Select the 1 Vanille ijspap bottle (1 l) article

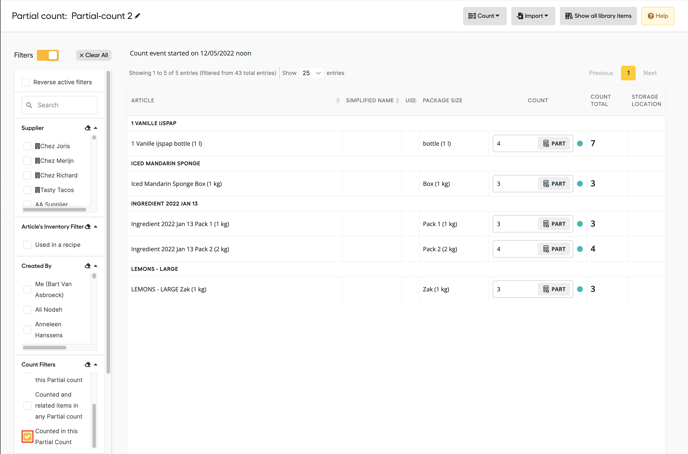click(166, 143)
